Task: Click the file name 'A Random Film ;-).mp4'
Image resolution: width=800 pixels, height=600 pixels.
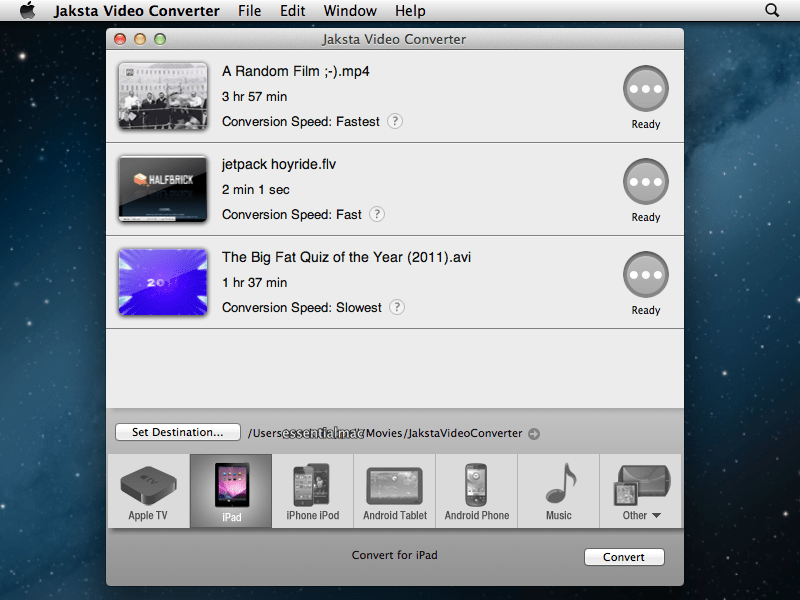Action: click(x=295, y=71)
